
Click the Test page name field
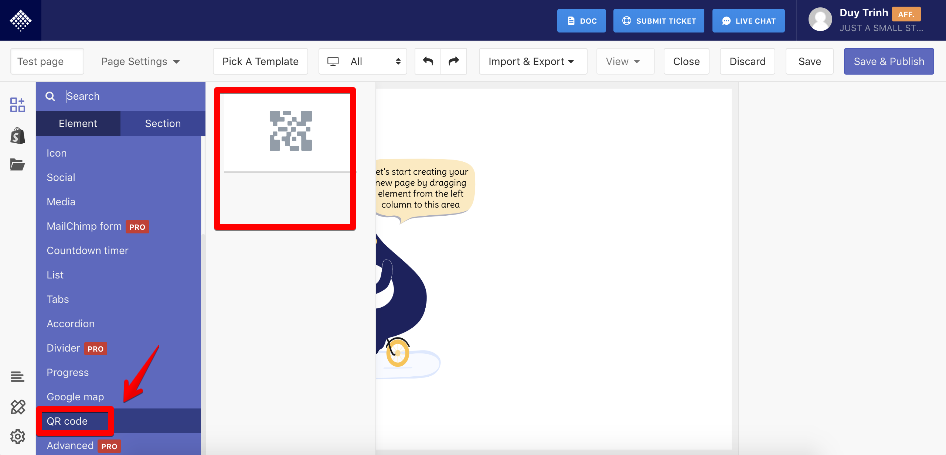[46, 62]
